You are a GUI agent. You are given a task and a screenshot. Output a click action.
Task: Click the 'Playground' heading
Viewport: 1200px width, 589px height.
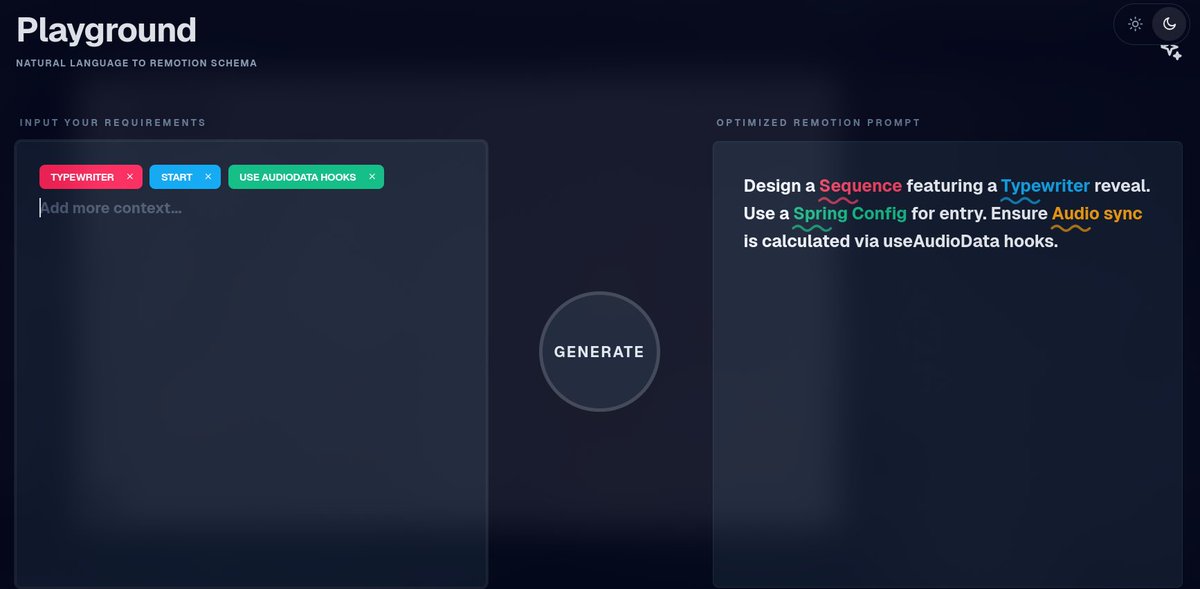pyautogui.click(x=106, y=30)
